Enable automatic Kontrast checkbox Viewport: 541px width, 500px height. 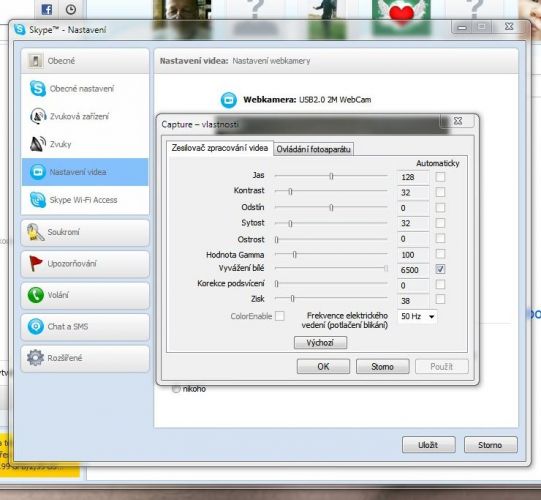point(440,192)
